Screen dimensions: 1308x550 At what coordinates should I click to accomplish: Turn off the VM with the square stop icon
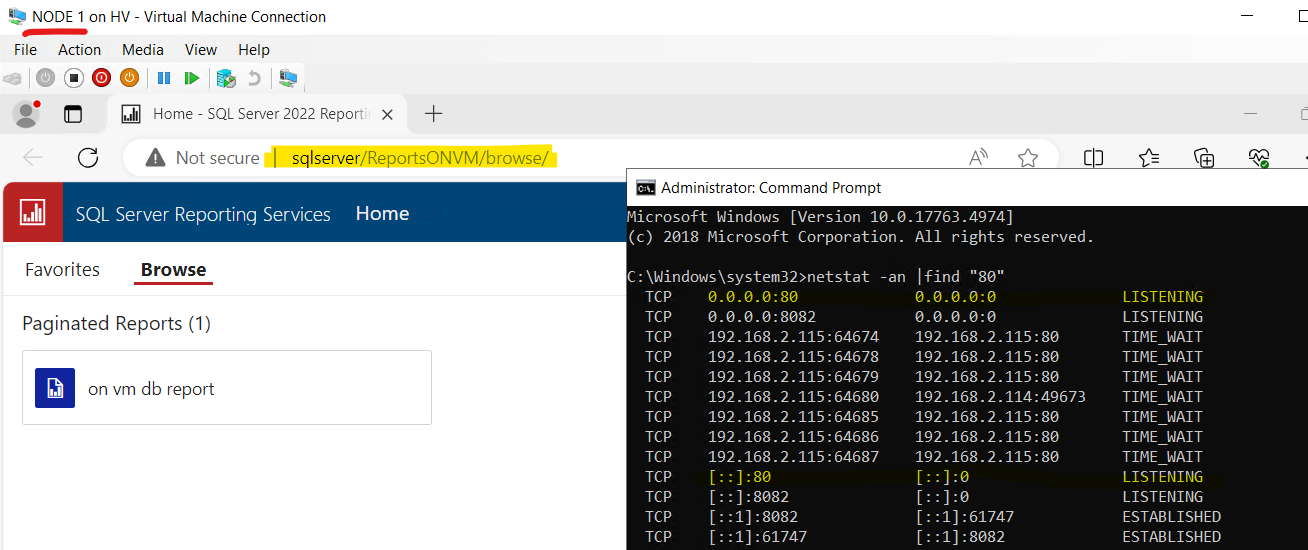click(73, 77)
